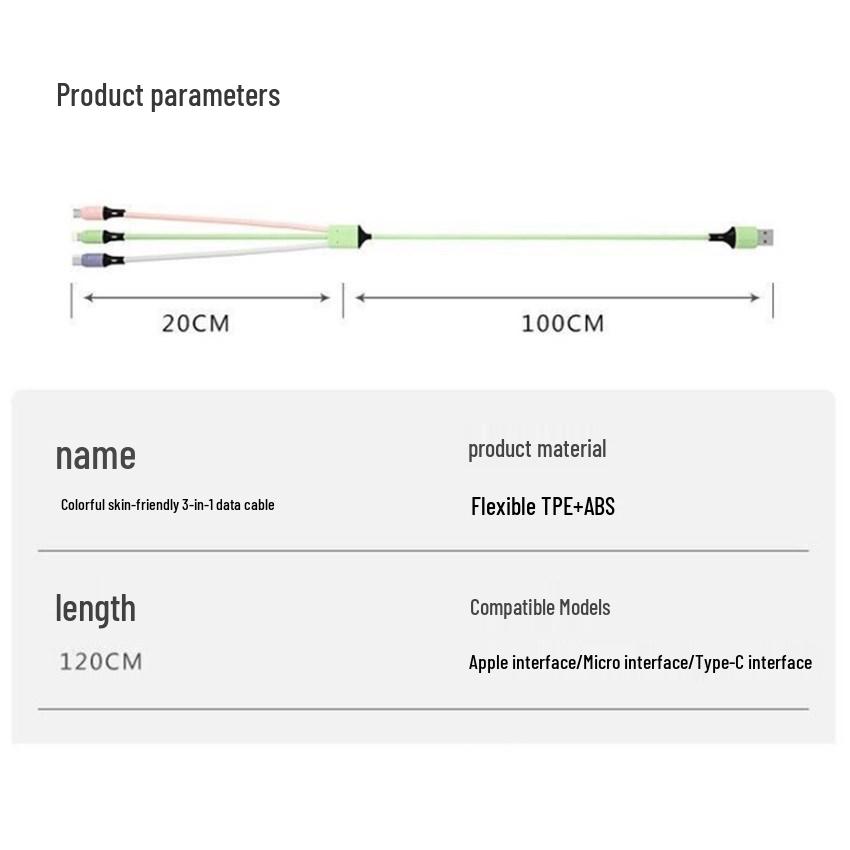Click the 20CM dimension arrow
The image size is (850, 850).
tap(206, 297)
